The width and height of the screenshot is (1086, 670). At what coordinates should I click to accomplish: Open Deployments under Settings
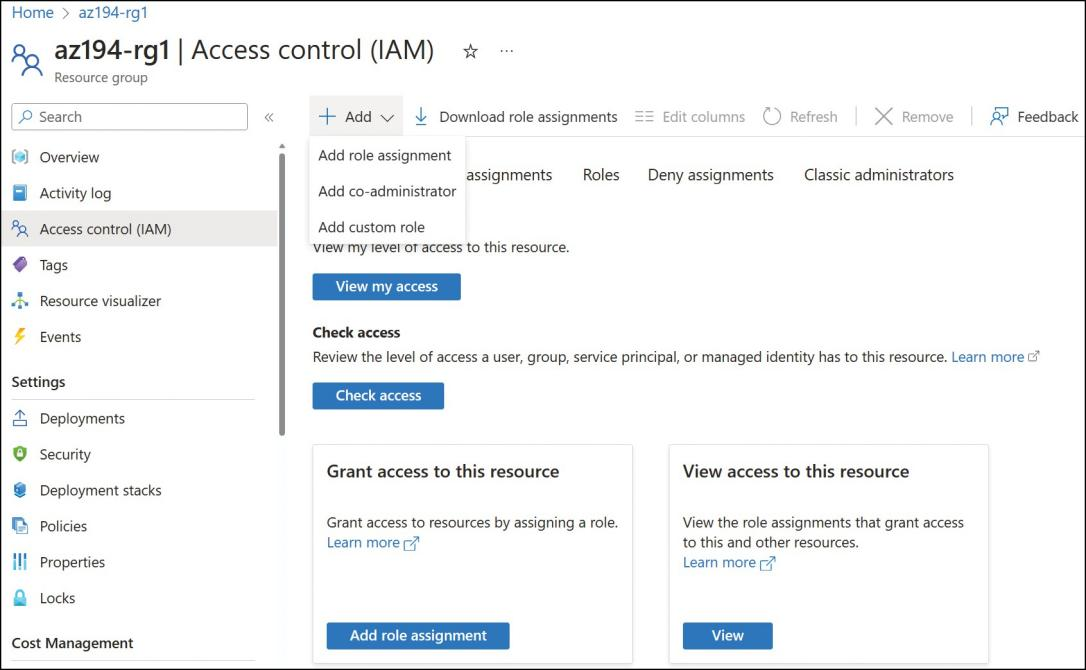tap(82, 418)
